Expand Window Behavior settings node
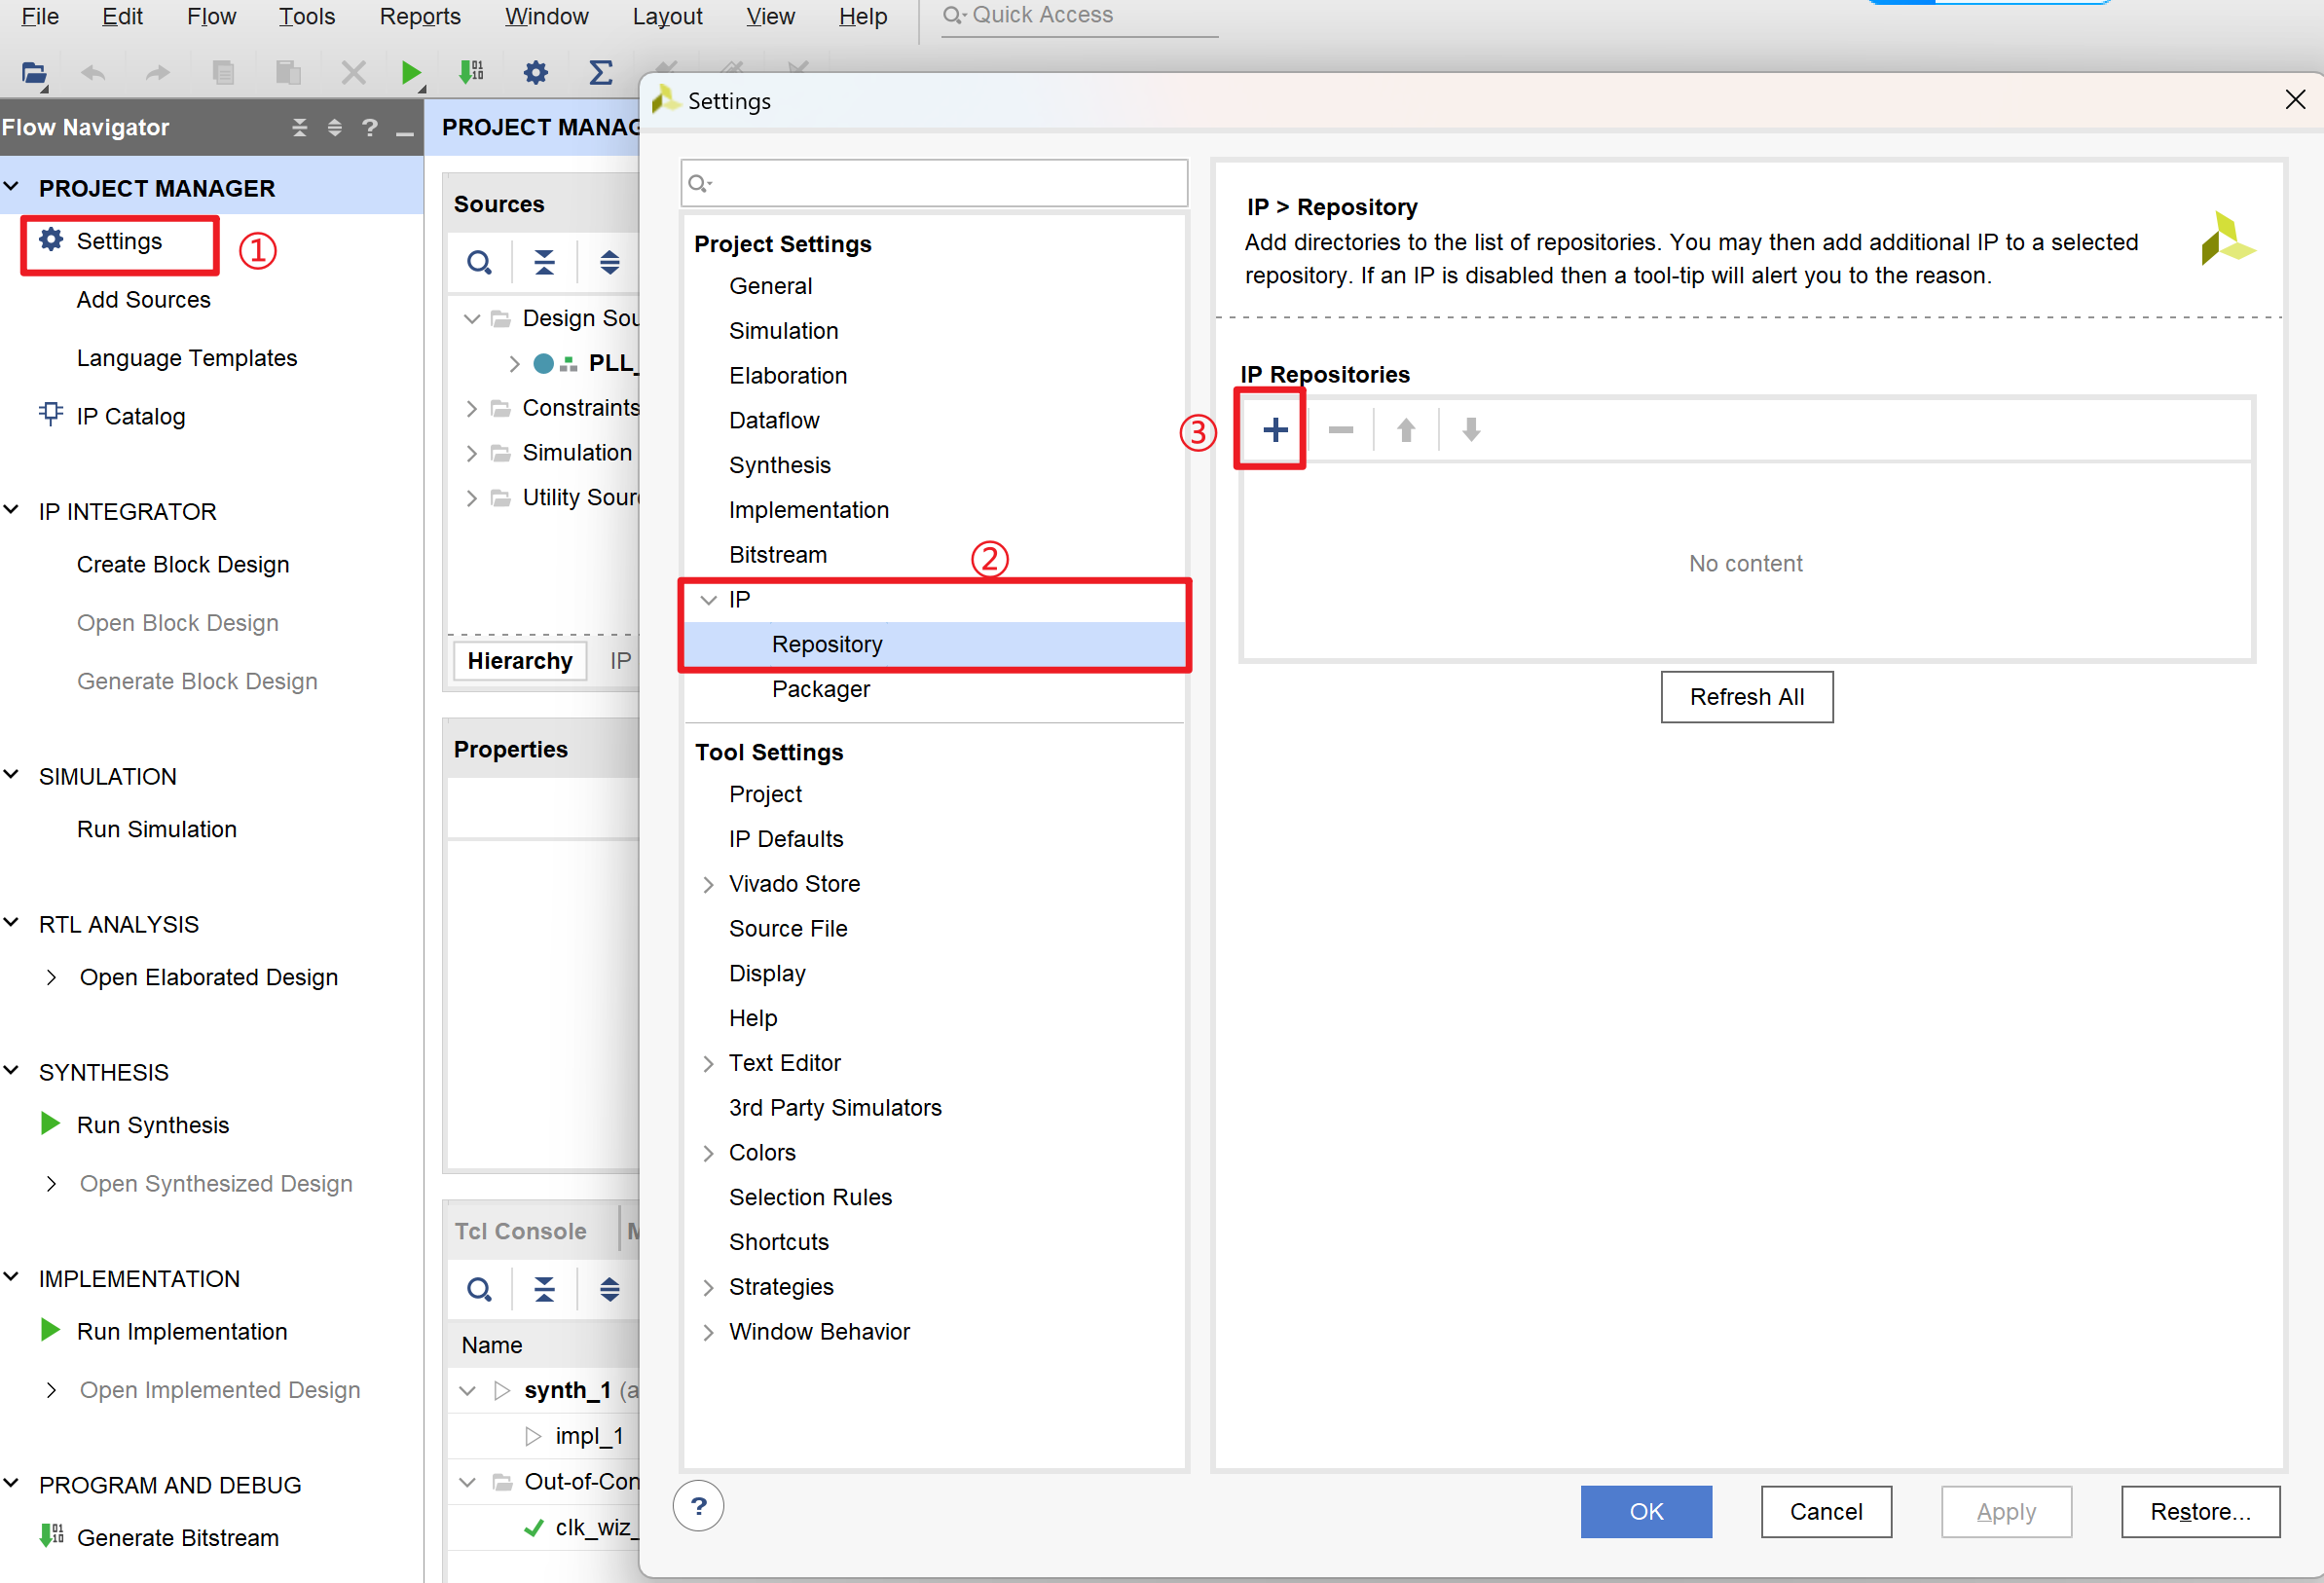2324x1583 pixels. coord(709,1332)
